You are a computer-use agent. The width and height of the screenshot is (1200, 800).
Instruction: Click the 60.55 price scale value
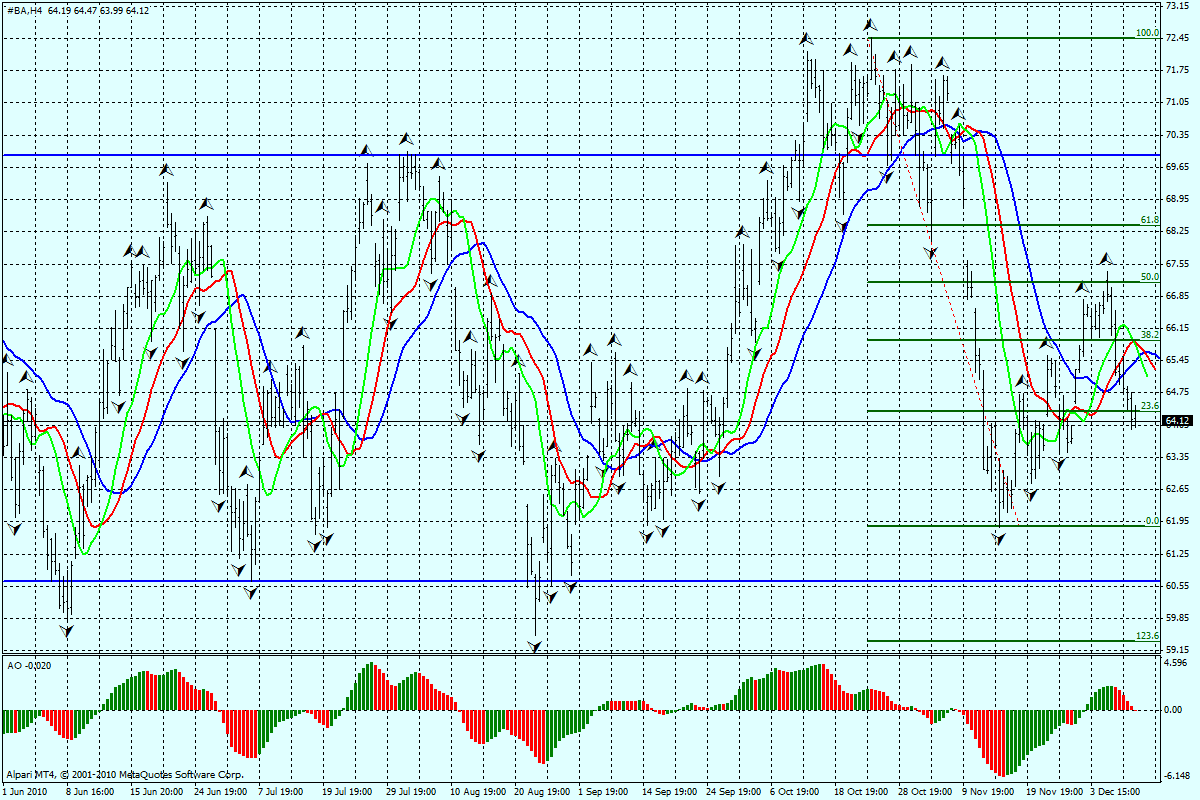coord(1178,586)
